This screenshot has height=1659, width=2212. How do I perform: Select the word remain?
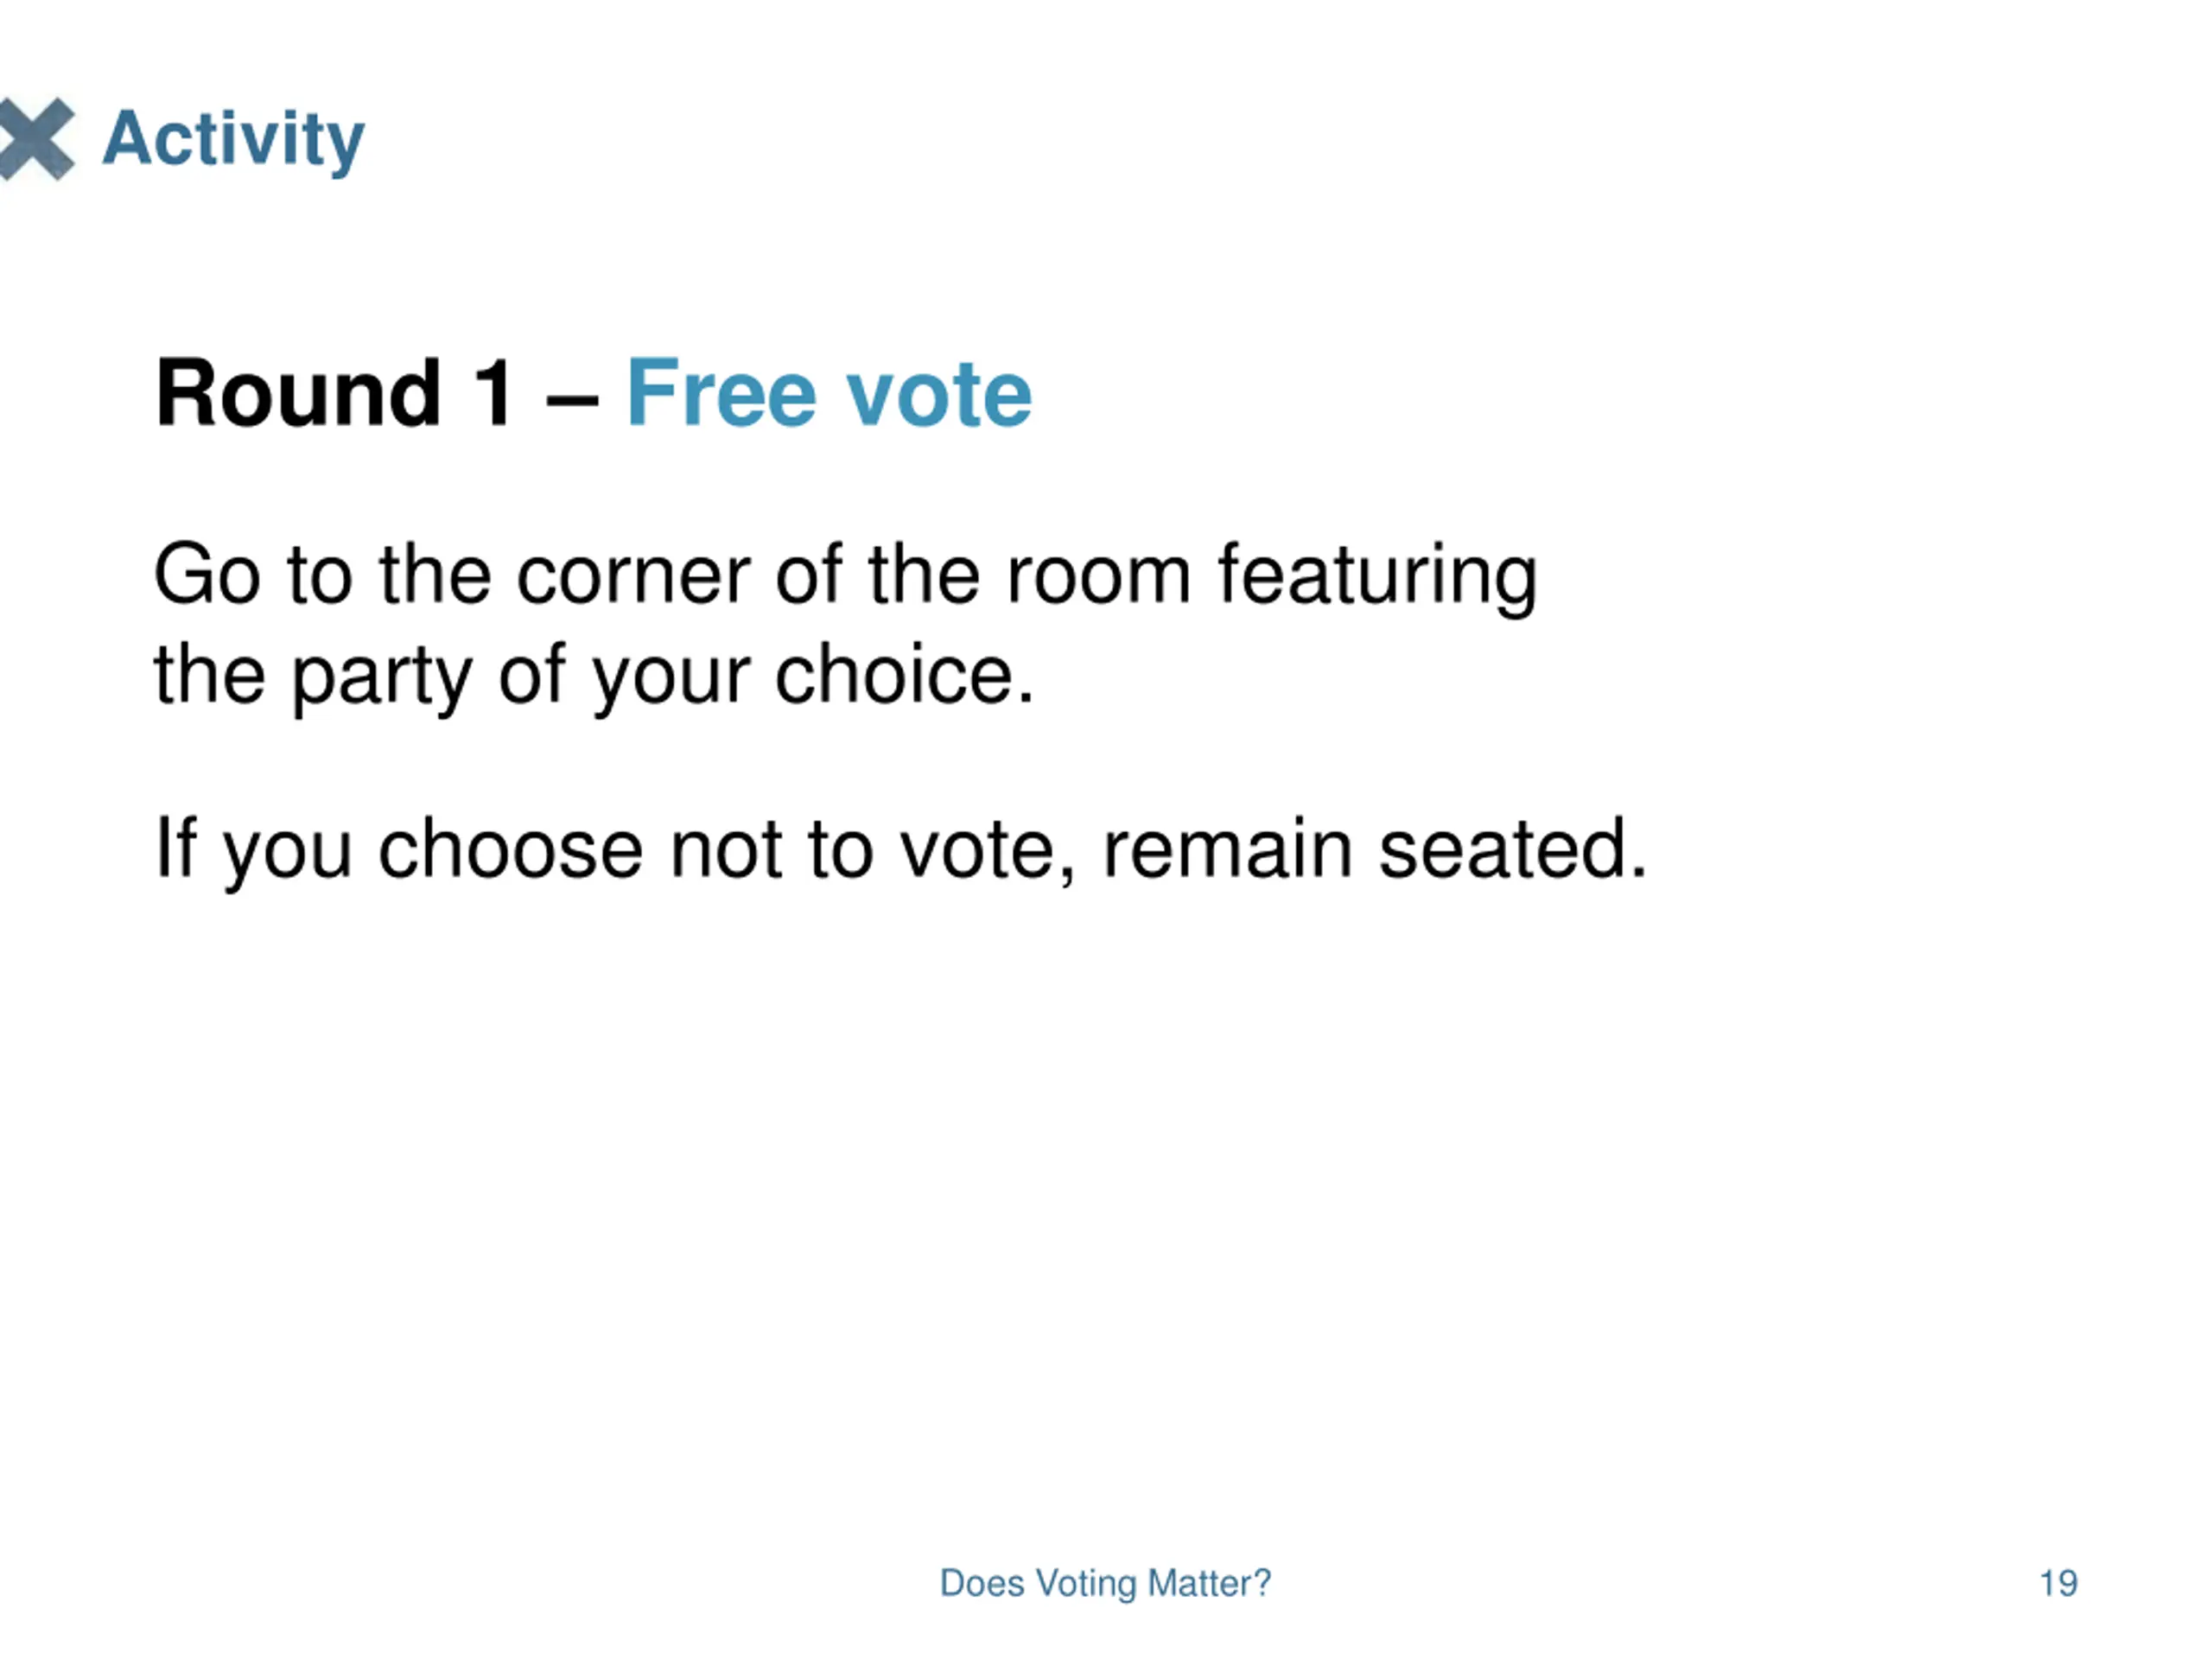click(x=1227, y=849)
